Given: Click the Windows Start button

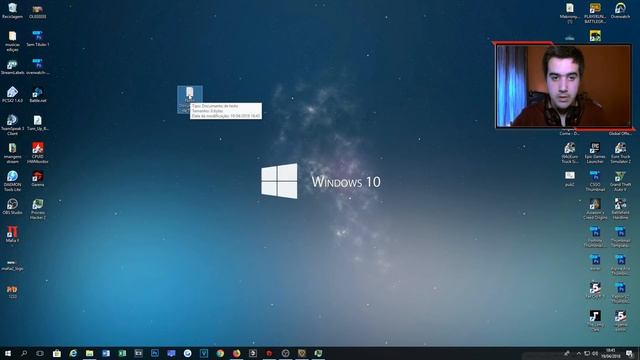Looking at the screenshot, I should coord(8,353).
